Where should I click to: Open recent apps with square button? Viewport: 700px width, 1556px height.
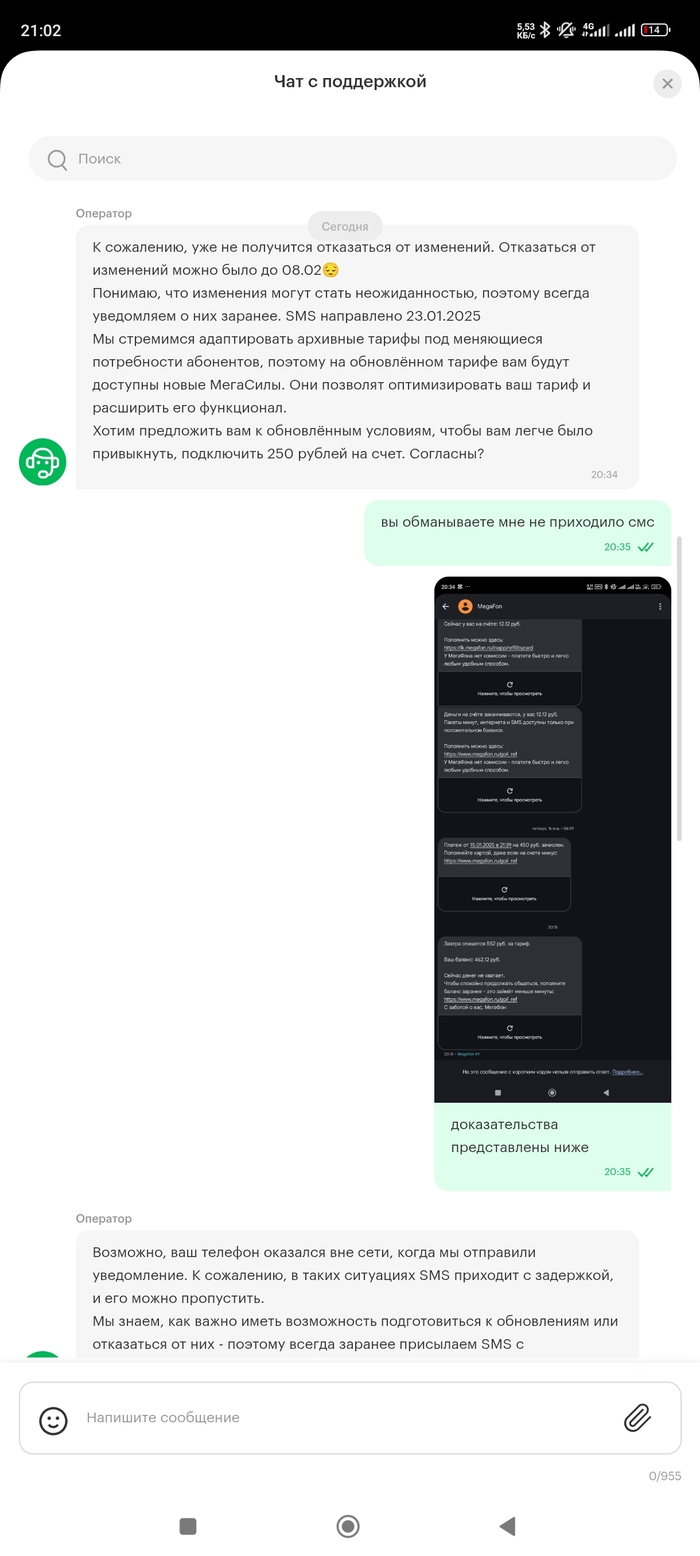coord(187,1526)
